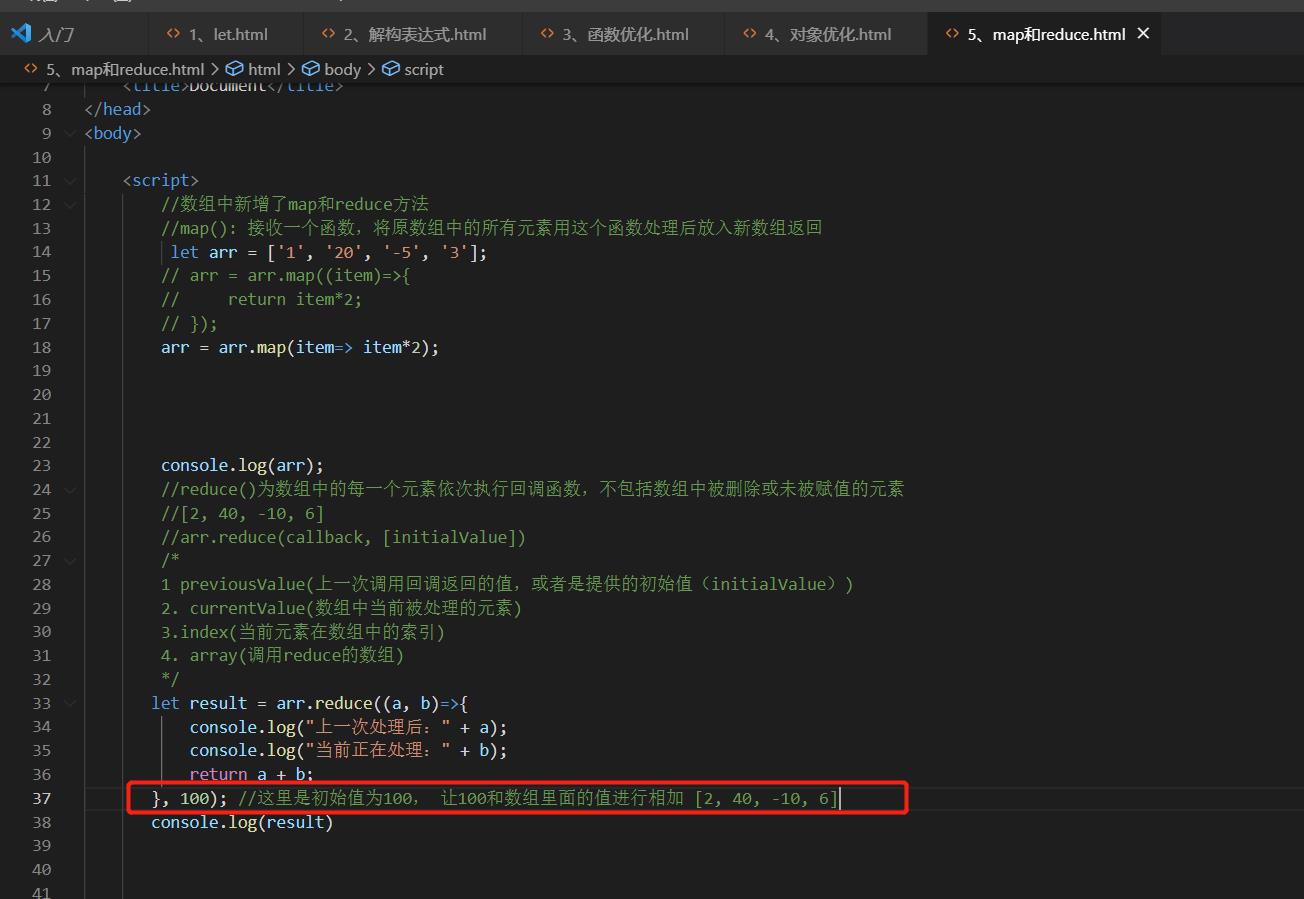Click the 2. currentValue comment line
The height and width of the screenshot is (899, 1304).
pyautogui.click(x=342, y=608)
